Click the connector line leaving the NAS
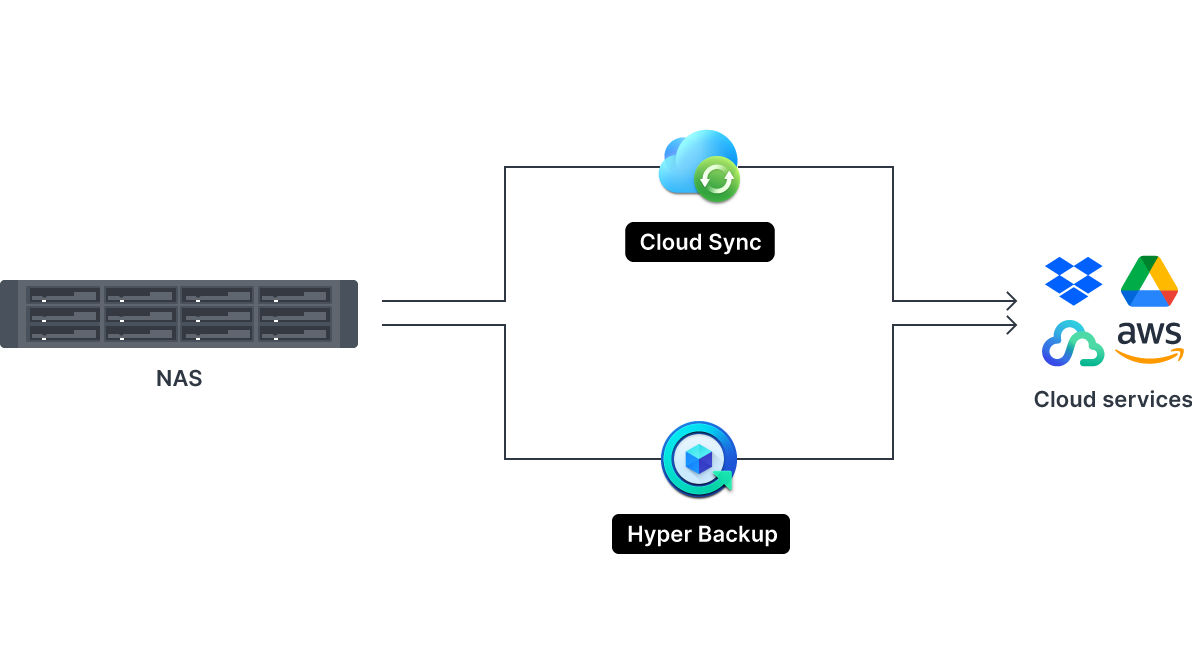This screenshot has width=1192, height=670. (x=440, y=300)
